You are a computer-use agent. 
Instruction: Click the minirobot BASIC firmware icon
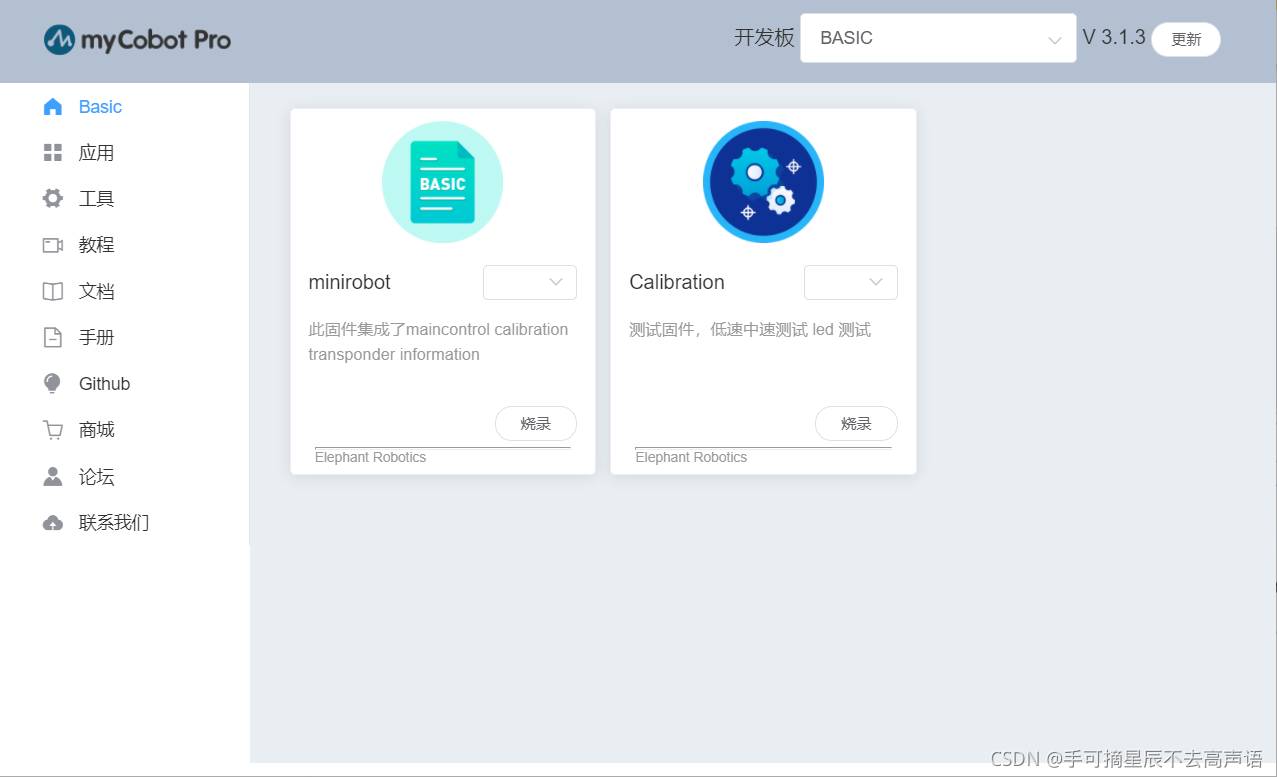pyautogui.click(x=442, y=182)
